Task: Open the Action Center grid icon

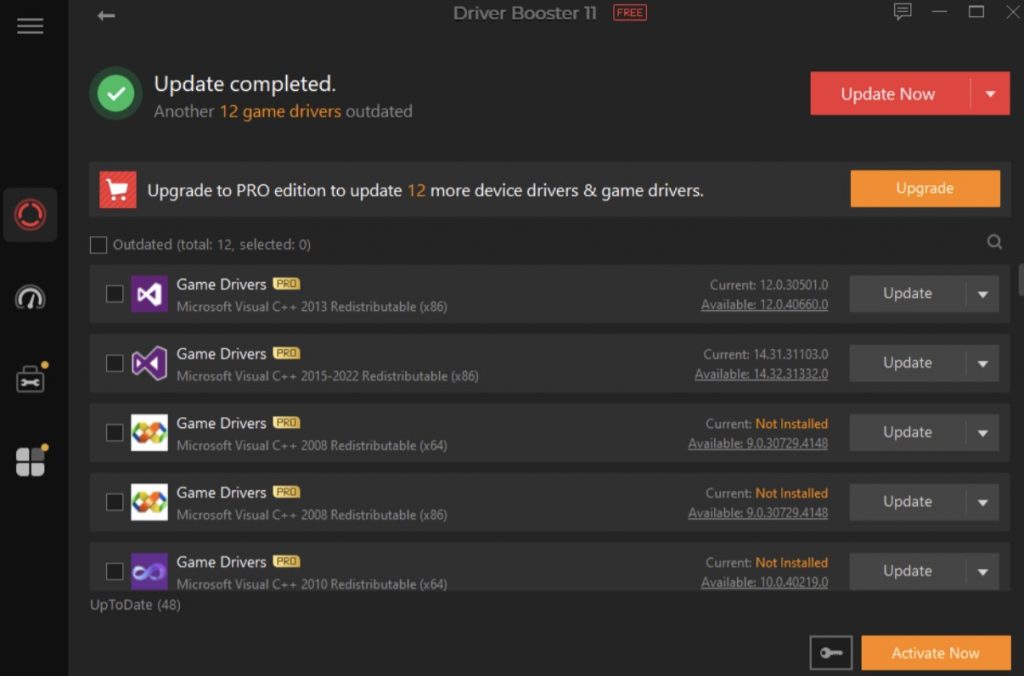Action: tap(30, 462)
